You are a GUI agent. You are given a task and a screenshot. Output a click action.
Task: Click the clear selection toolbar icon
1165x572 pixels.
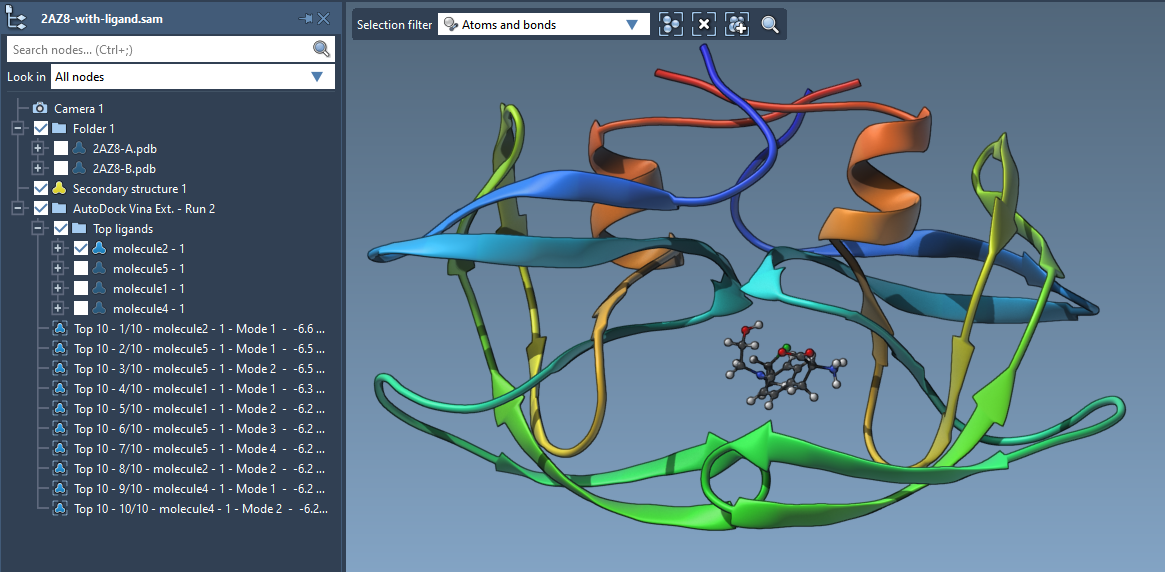(704, 25)
